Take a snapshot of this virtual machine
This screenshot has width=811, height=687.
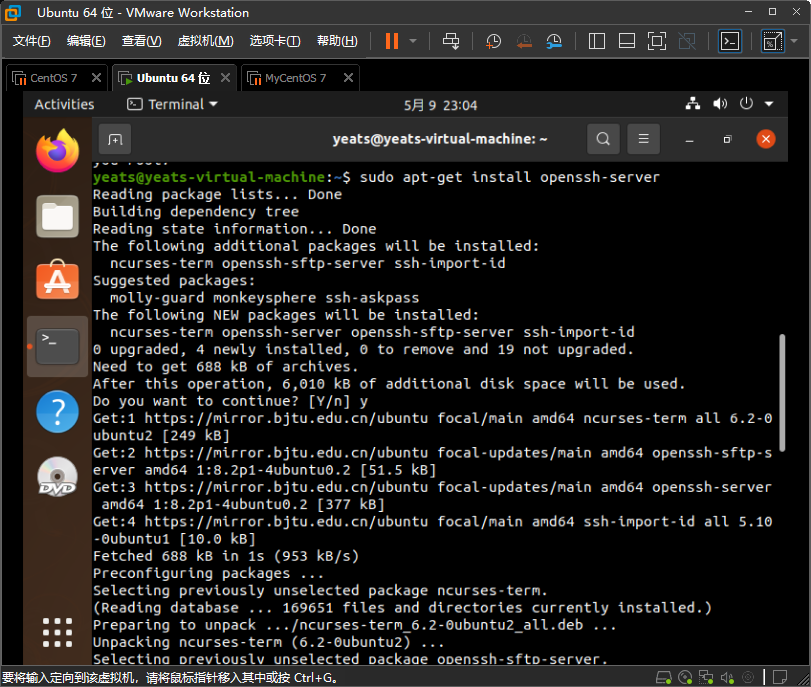tap(493, 41)
